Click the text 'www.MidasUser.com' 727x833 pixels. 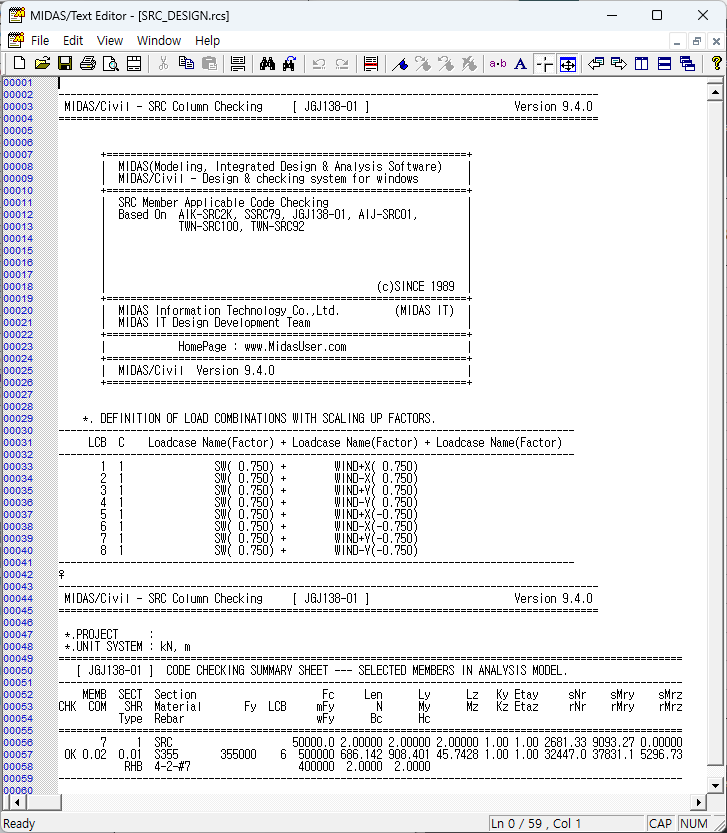pos(295,347)
